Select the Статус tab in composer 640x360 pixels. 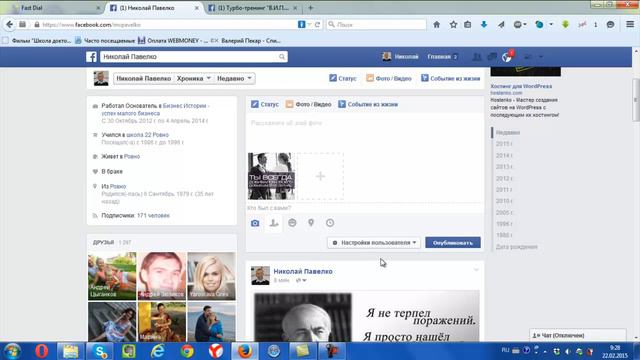pos(265,104)
